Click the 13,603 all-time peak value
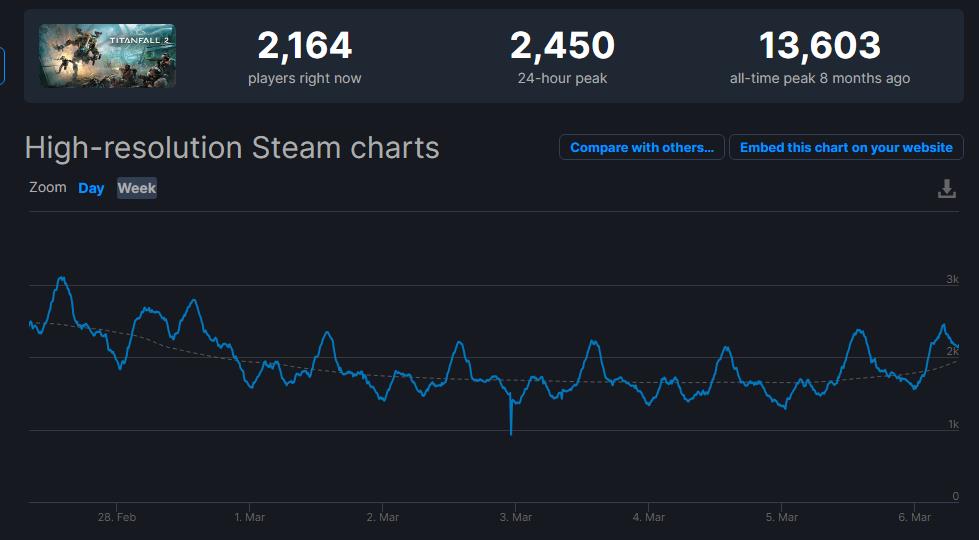Viewport: 979px width, 540px height. [x=820, y=46]
